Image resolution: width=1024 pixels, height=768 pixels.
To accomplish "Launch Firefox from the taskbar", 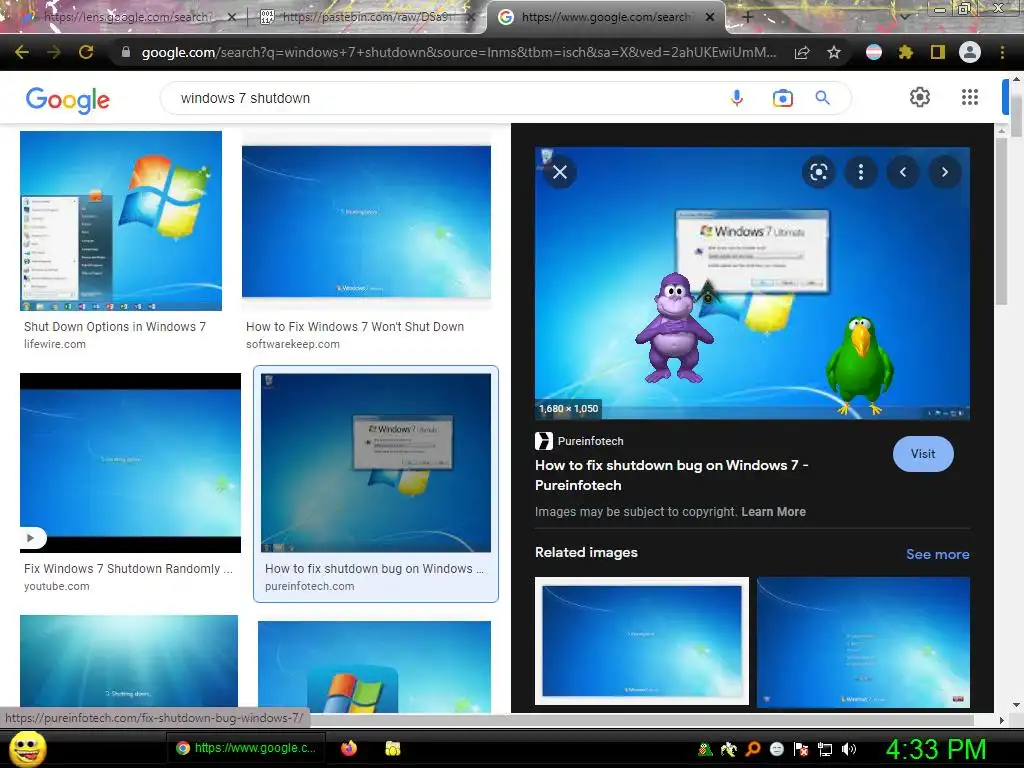I will 349,748.
